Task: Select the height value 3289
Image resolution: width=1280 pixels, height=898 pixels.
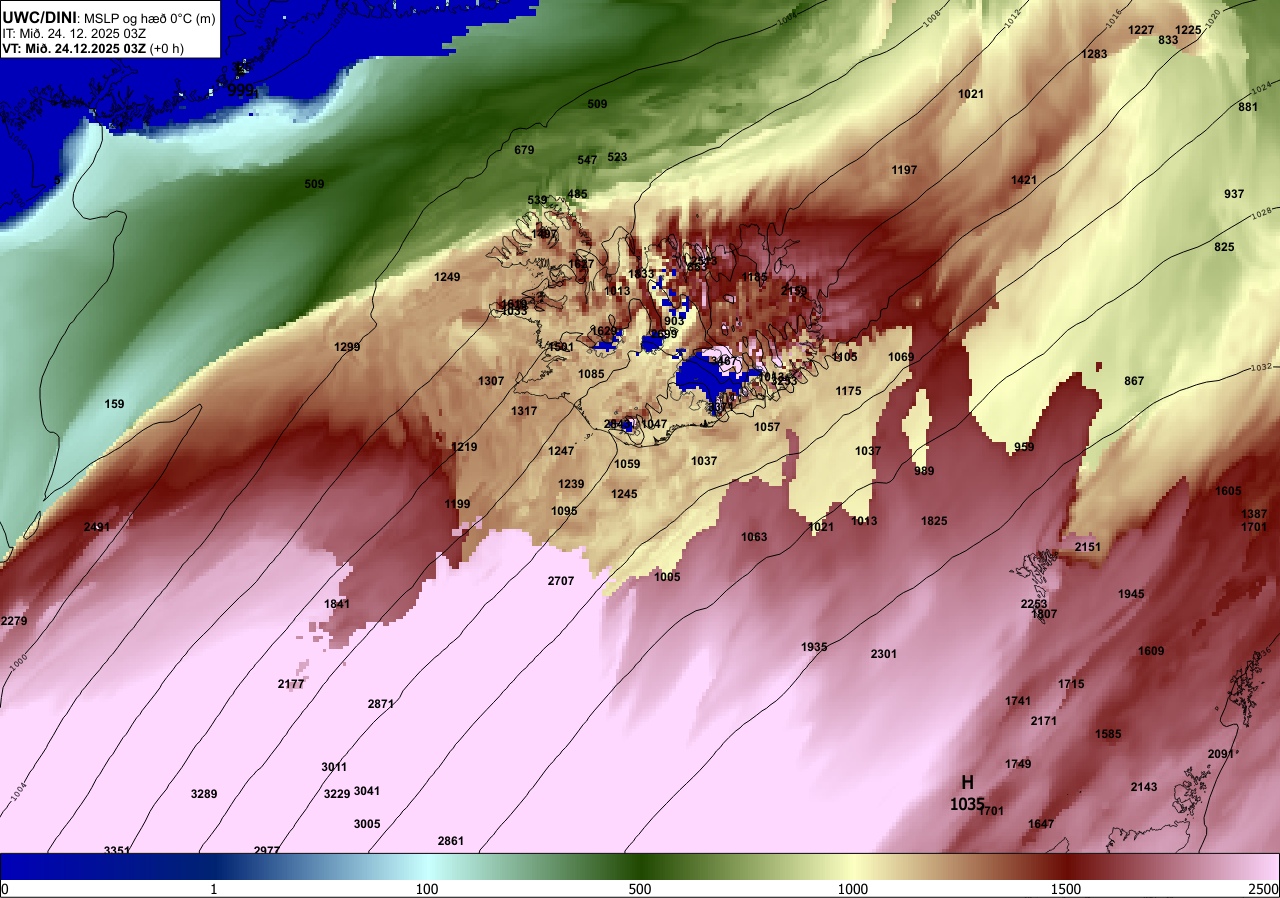Action: coord(204,794)
